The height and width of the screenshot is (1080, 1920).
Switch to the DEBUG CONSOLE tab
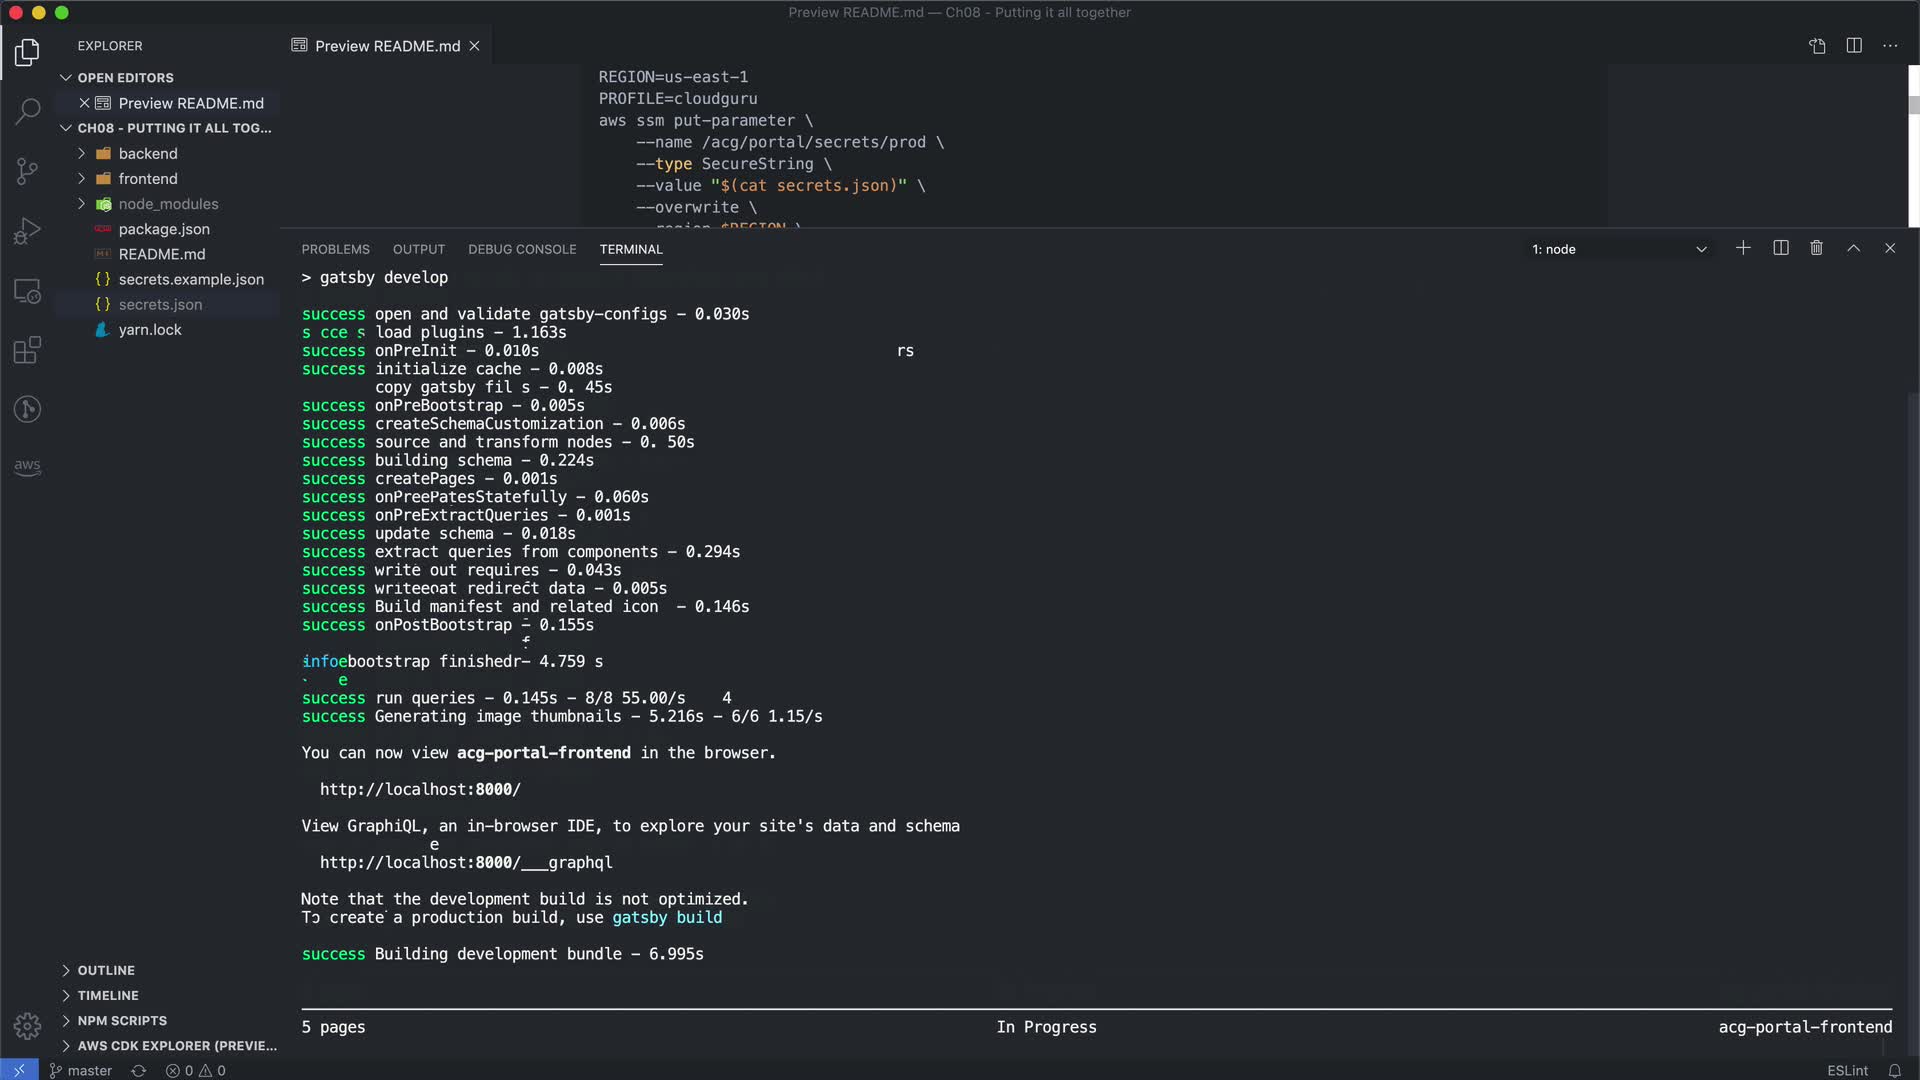click(x=521, y=249)
